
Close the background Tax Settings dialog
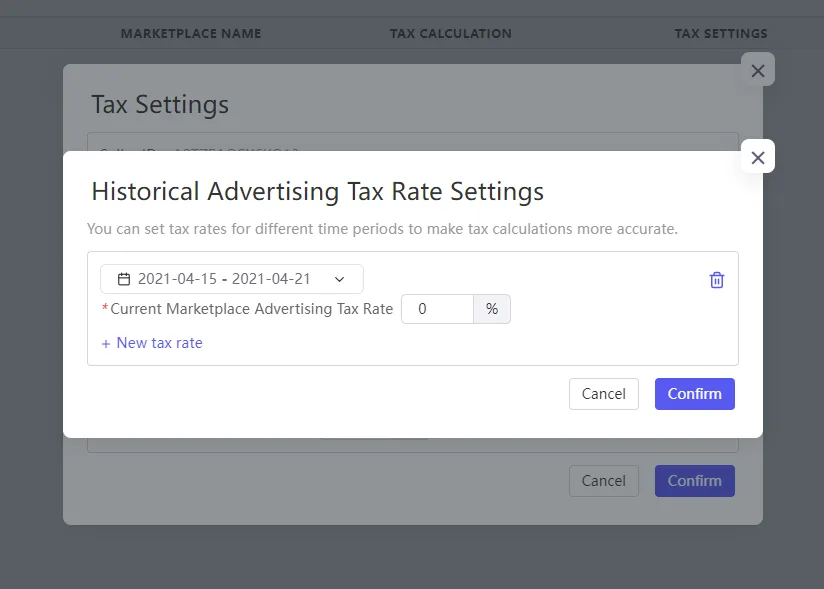click(758, 70)
